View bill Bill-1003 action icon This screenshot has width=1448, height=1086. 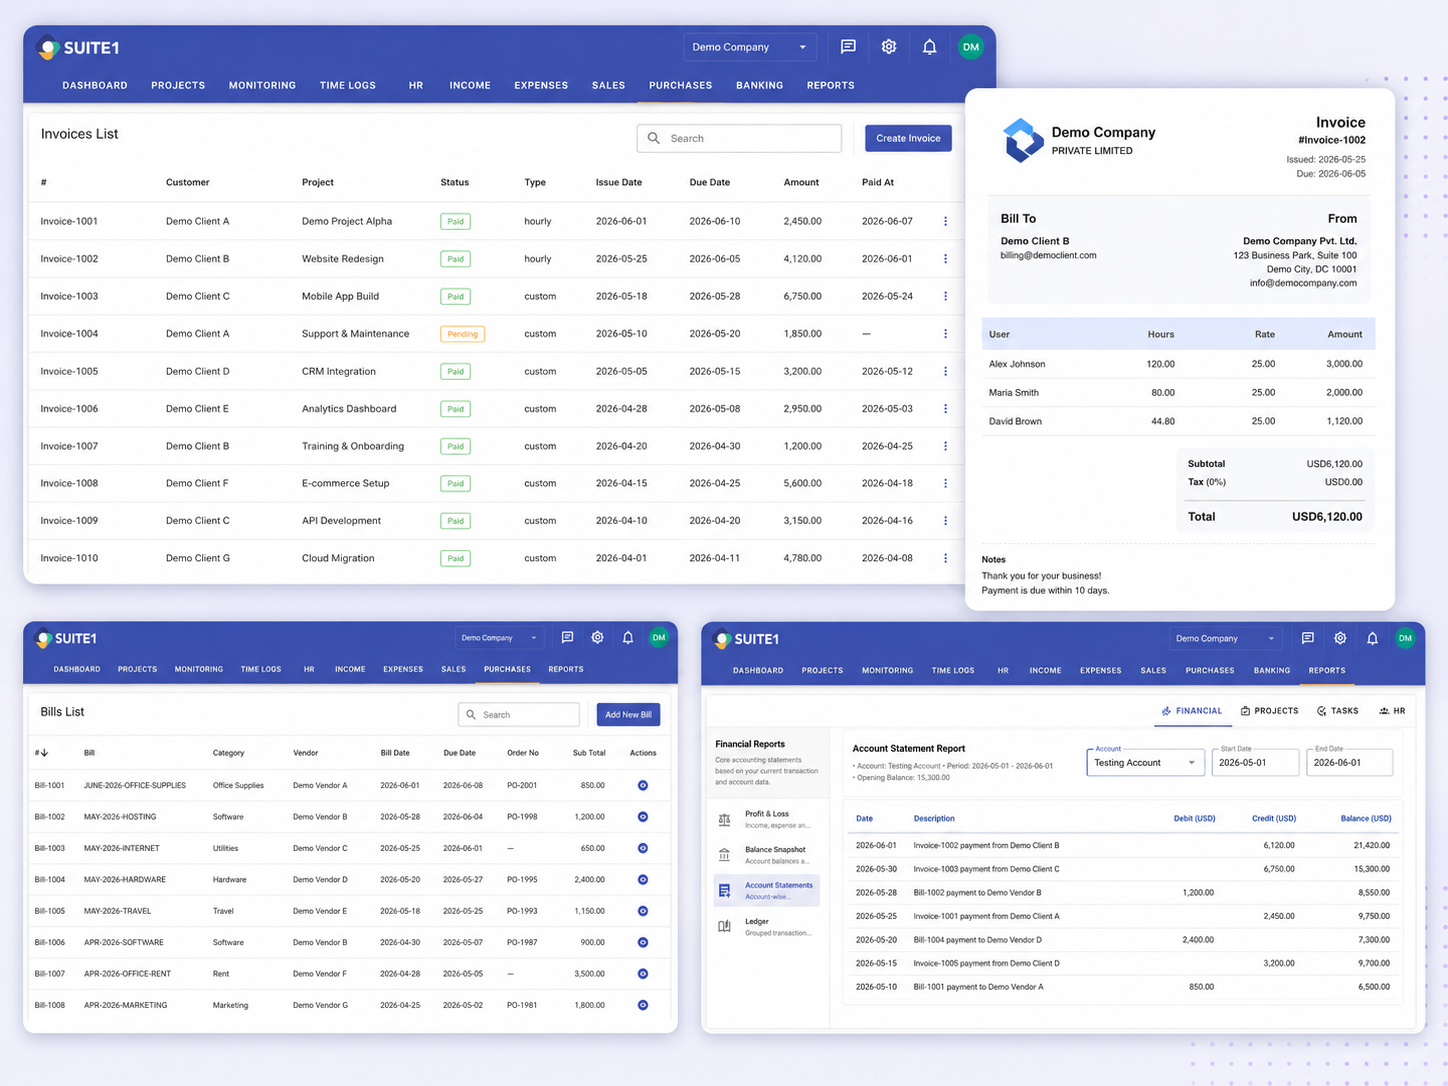643,848
